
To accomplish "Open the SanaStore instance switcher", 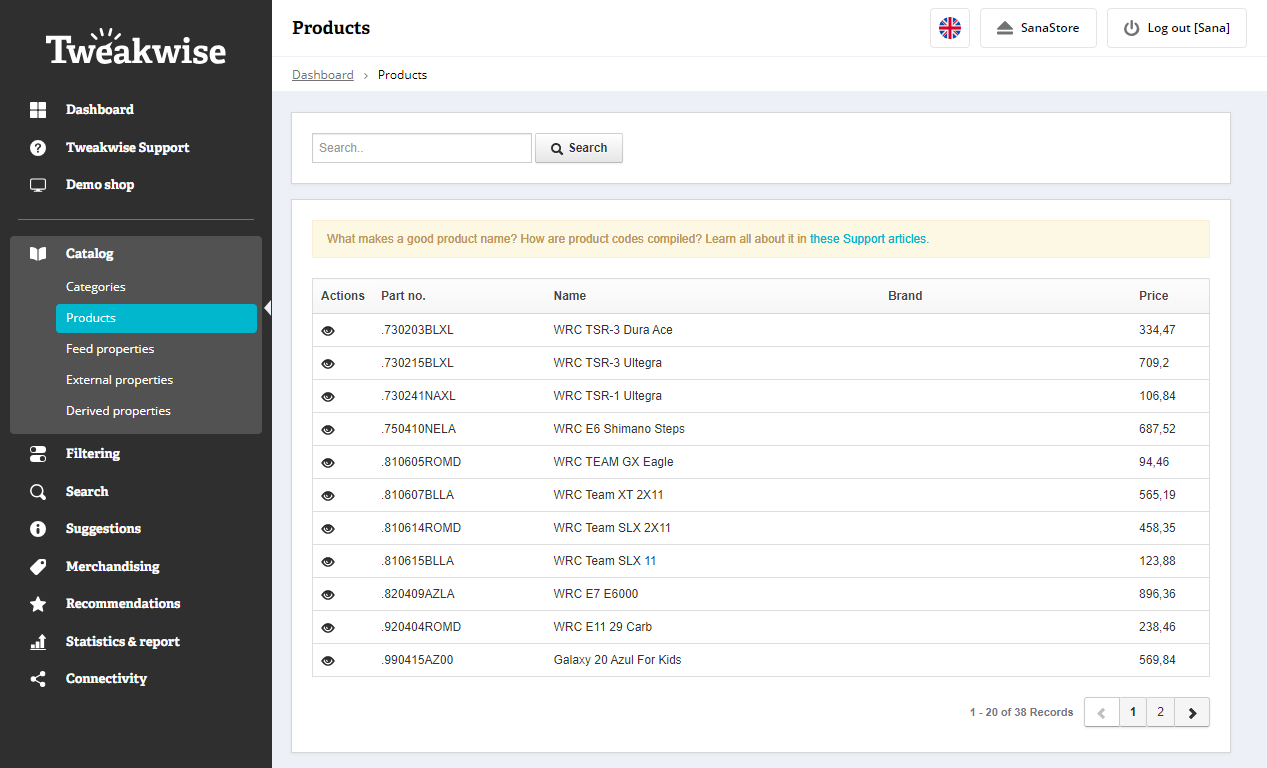I will click(1038, 28).
